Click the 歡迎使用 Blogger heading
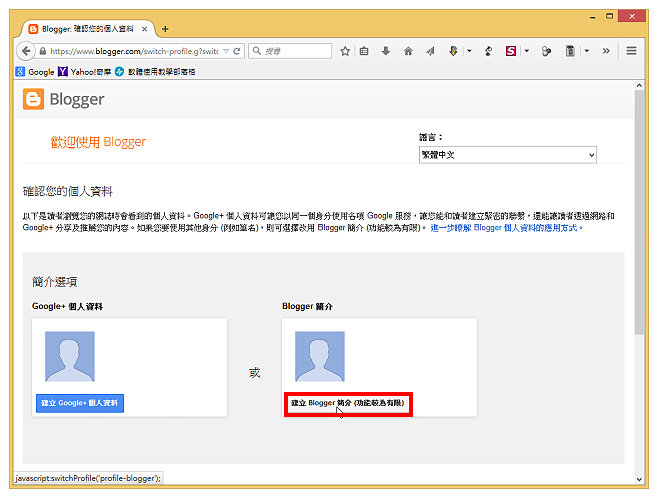 tap(98, 142)
